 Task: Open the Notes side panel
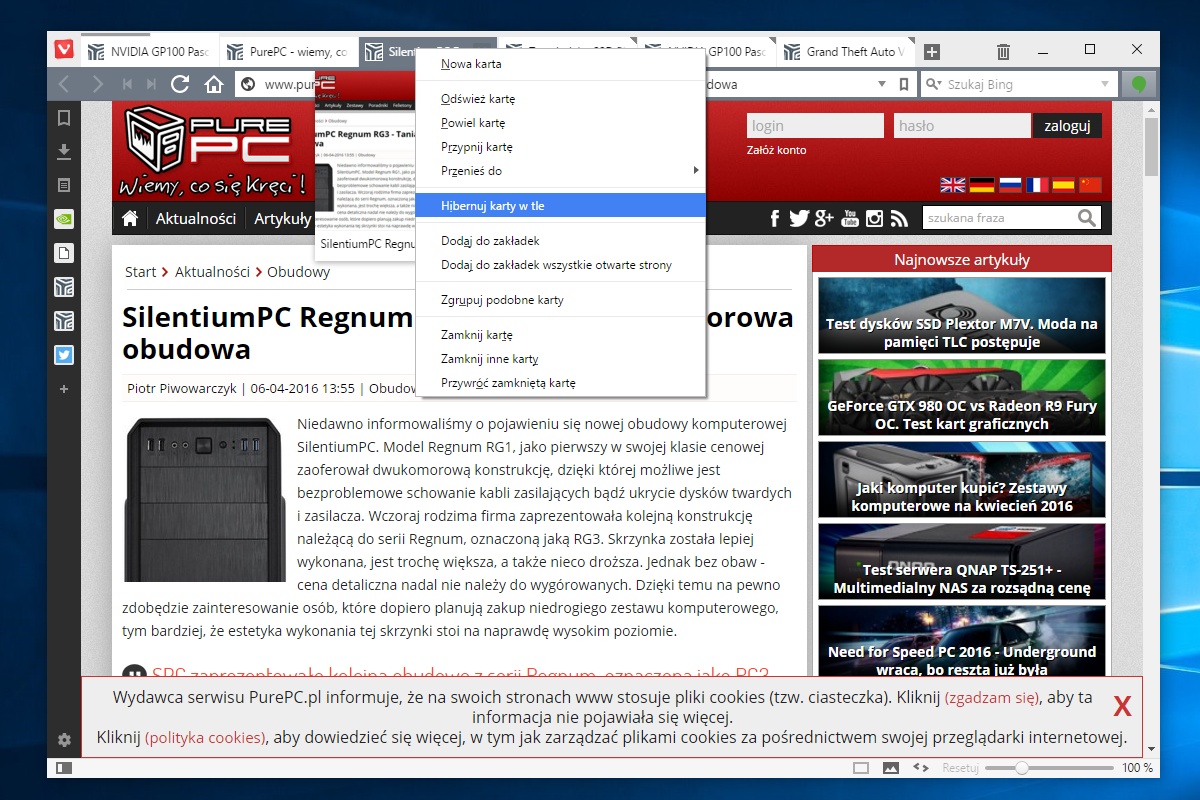click(64, 185)
